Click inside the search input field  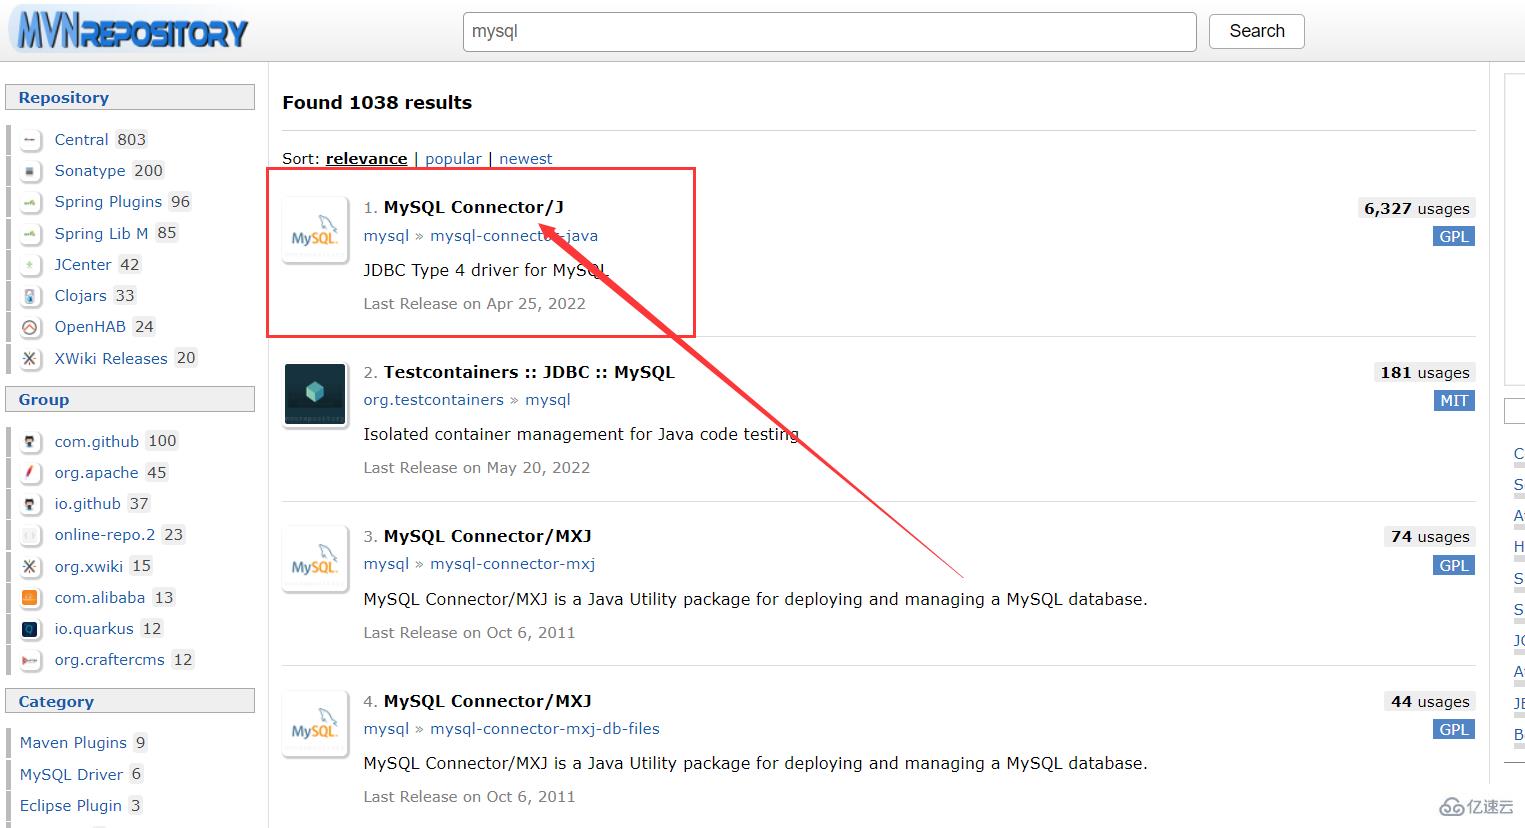[x=828, y=31]
